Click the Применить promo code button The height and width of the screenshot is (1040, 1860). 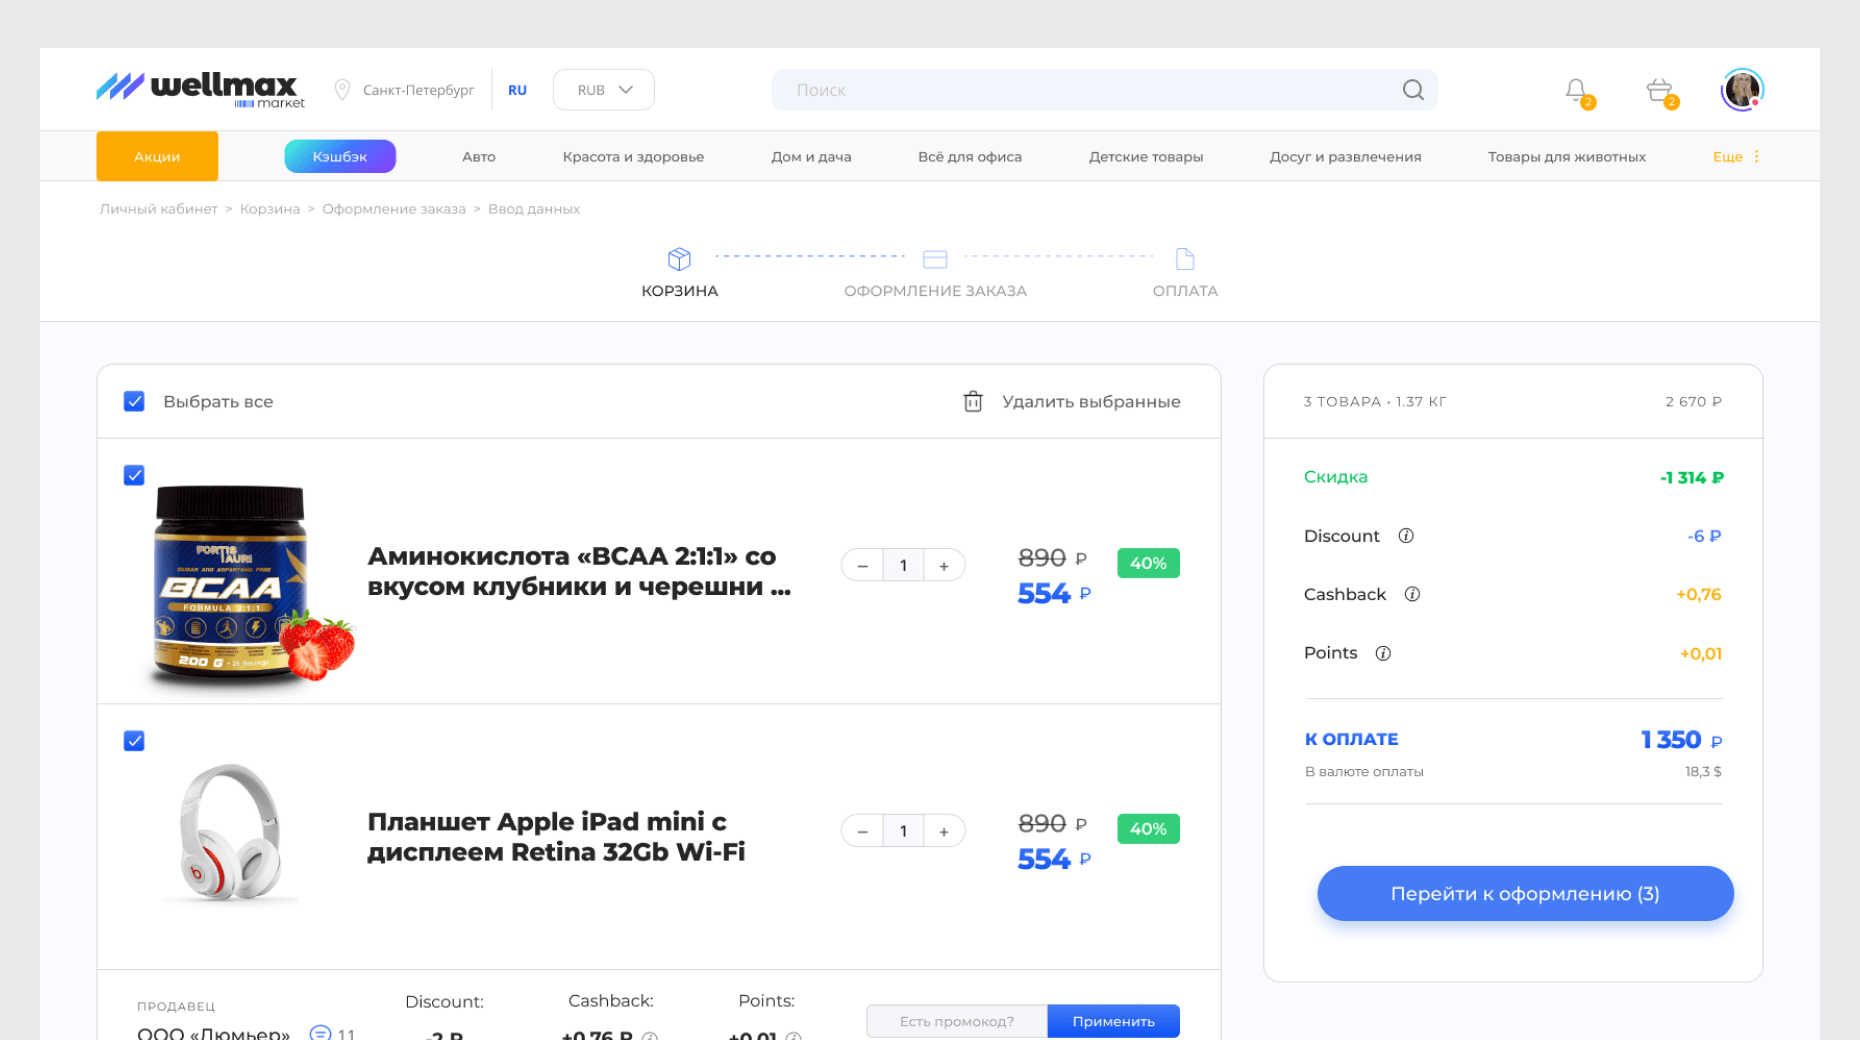click(x=1114, y=1021)
